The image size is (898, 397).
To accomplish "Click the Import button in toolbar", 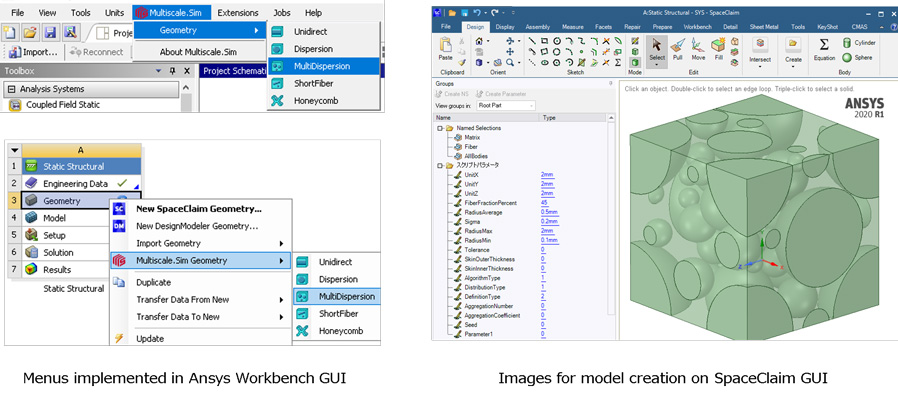I will tap(33, 52).
